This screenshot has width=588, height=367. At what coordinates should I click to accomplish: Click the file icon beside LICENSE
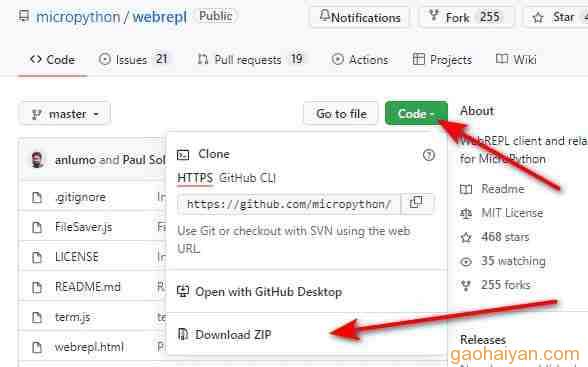tap(37, 258)
